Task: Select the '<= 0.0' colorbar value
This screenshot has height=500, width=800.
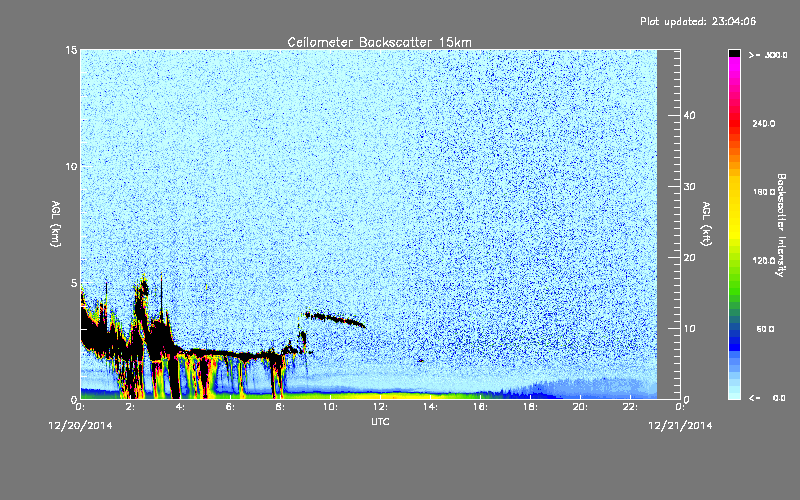Action: (767, 398)
